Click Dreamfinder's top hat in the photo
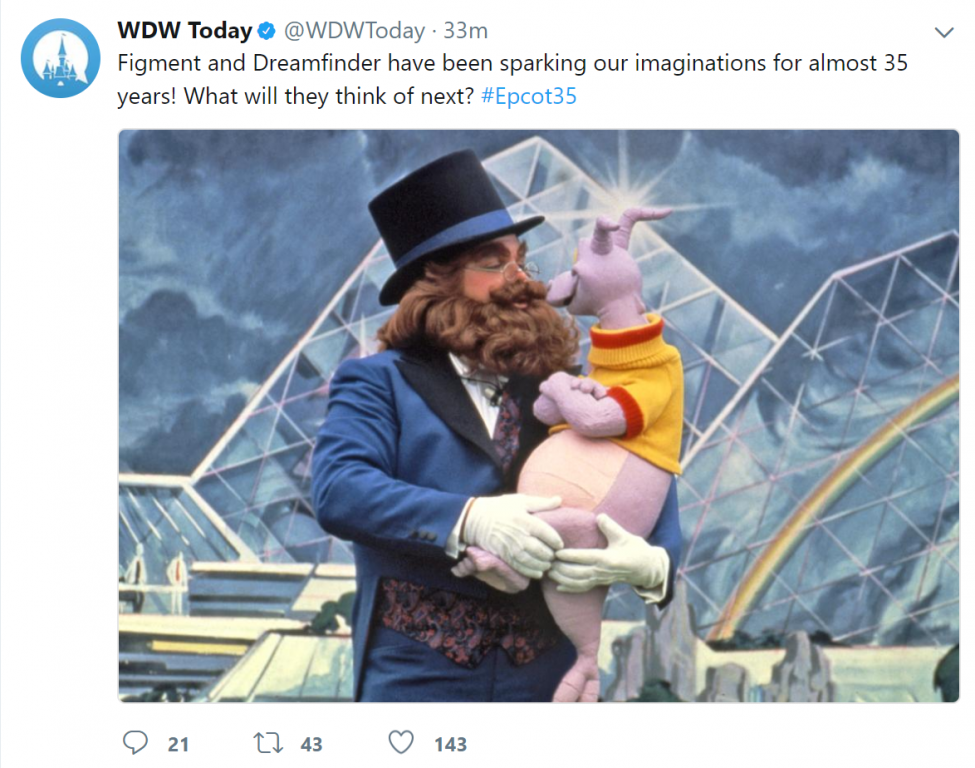This screenshot has height=768, width=975. 451,224
